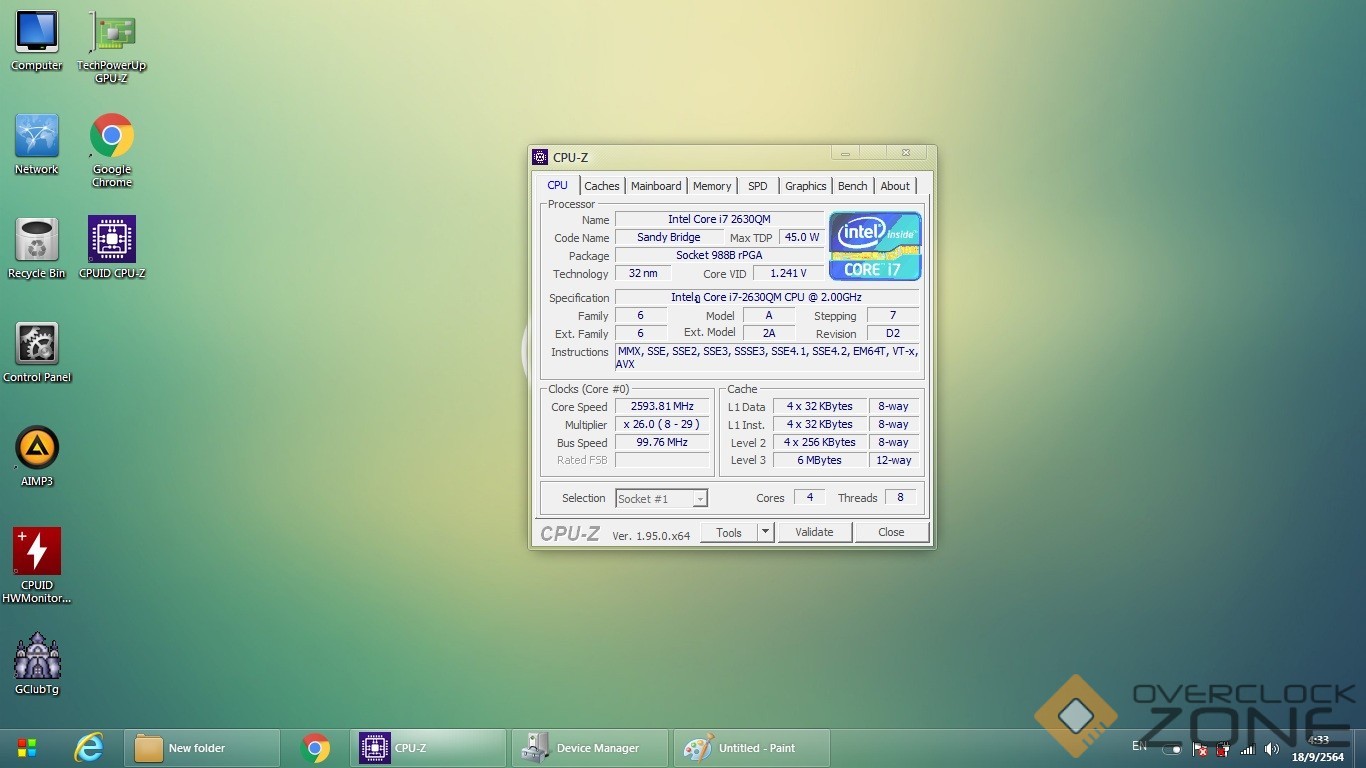
Task: Click the volume icon in system tray
Action: (x=1271, y=749)
